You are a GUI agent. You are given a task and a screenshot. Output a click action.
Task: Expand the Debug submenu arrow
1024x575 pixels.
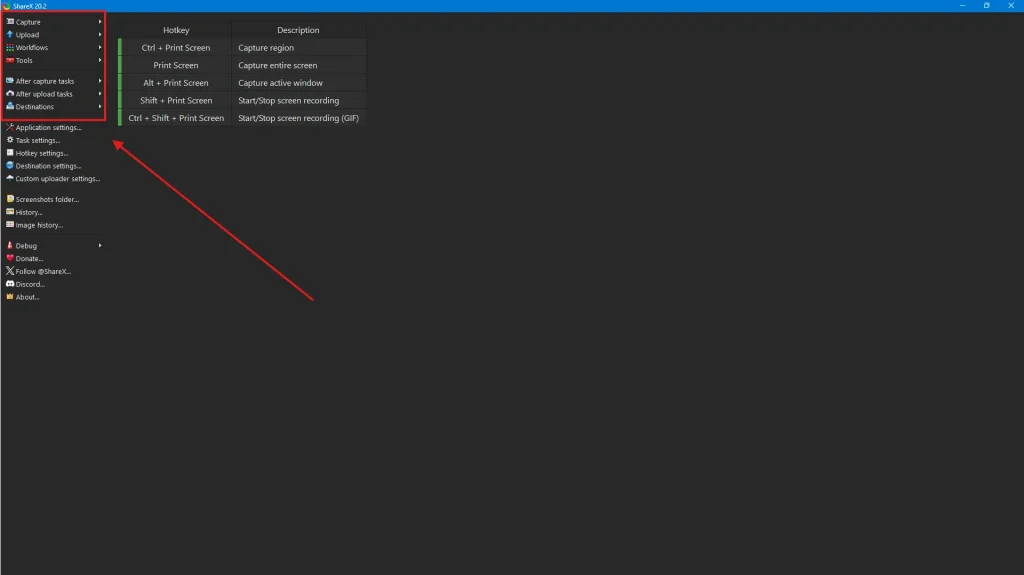point(100,246)
